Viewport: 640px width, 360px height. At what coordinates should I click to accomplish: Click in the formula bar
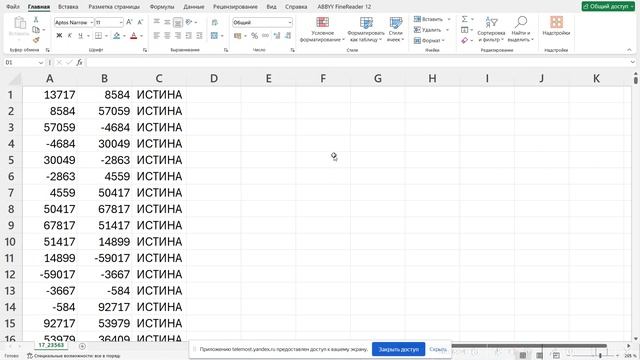[x=358, y=62]
